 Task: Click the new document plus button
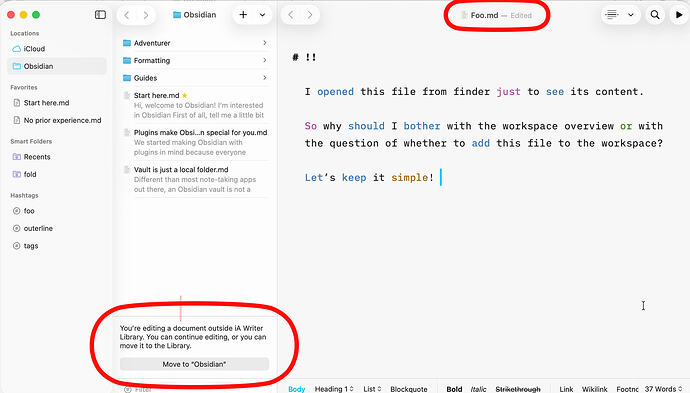[243, 15]
